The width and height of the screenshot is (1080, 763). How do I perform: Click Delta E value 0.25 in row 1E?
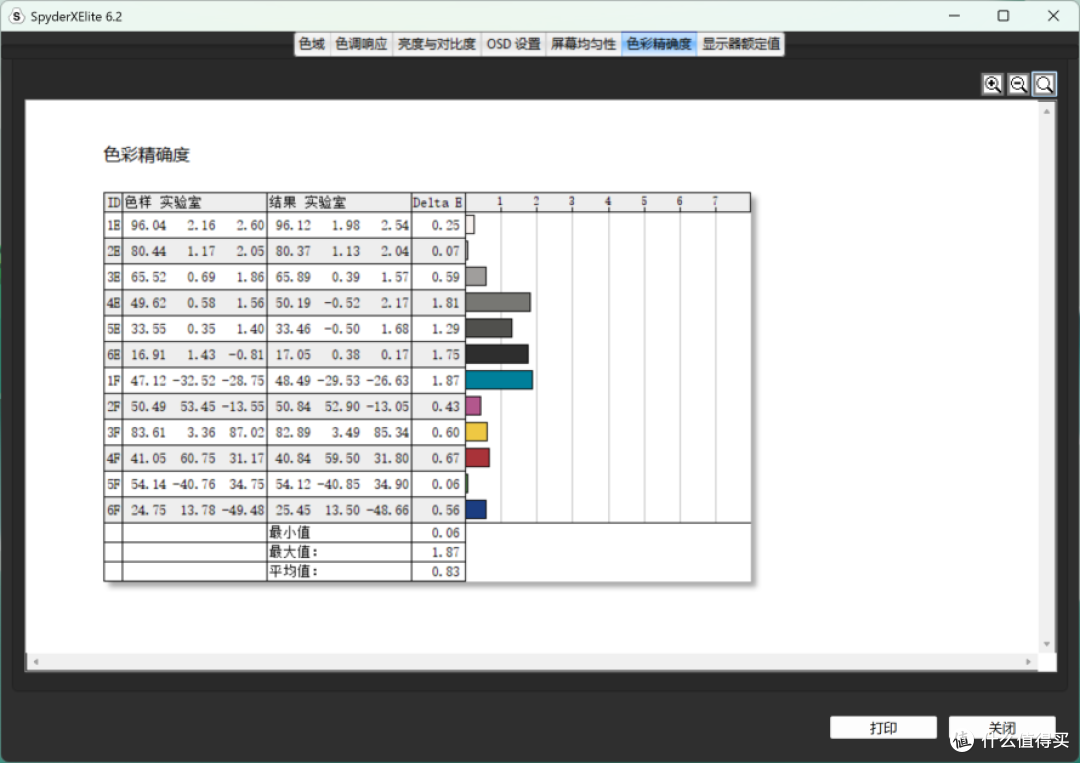446,226
